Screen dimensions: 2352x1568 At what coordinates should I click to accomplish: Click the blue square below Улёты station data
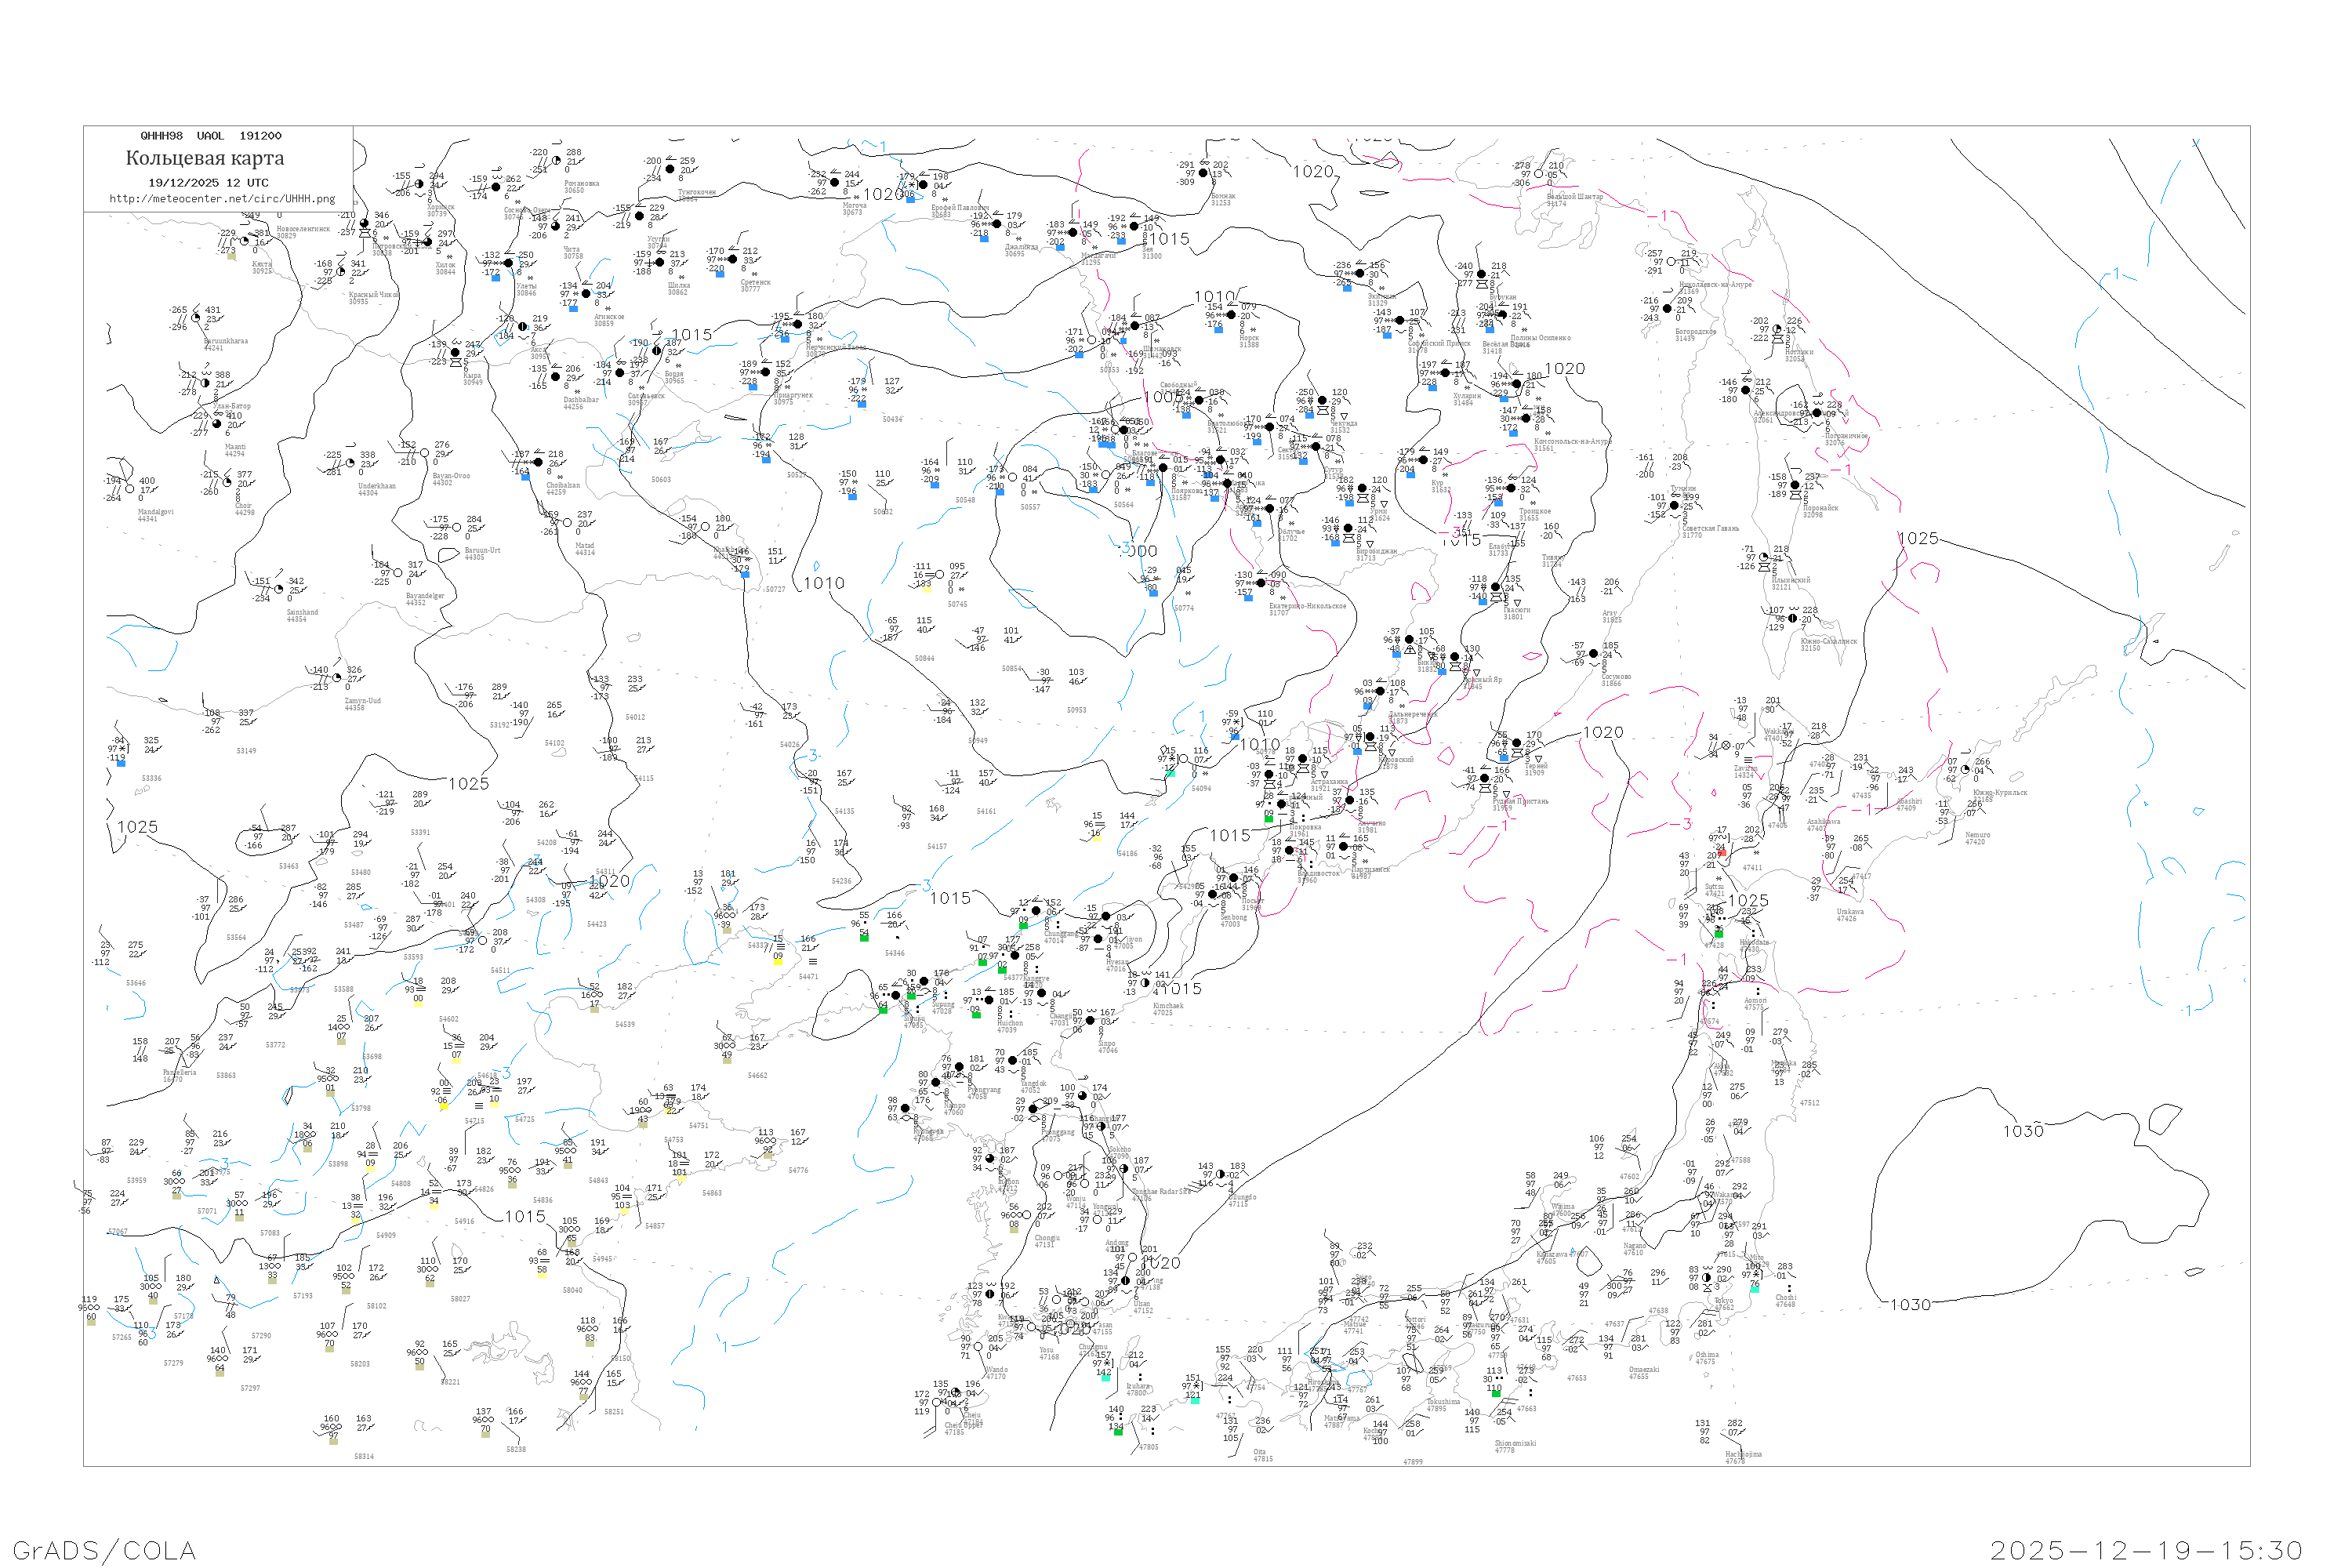point(495,278)
